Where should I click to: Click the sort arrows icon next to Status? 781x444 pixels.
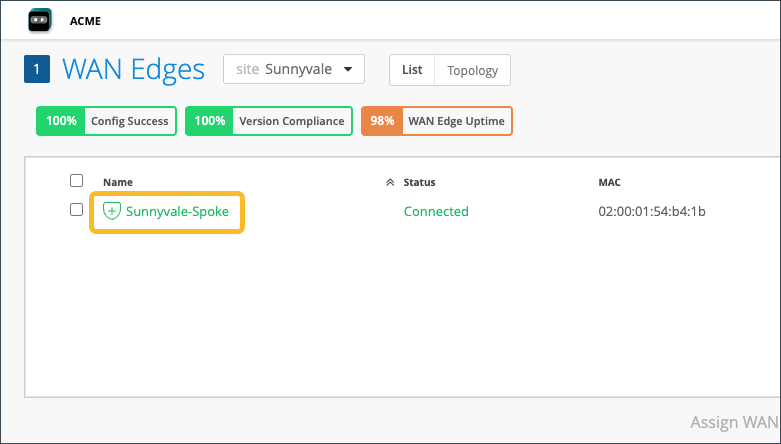pyautogui.click(x=390, y=183)
